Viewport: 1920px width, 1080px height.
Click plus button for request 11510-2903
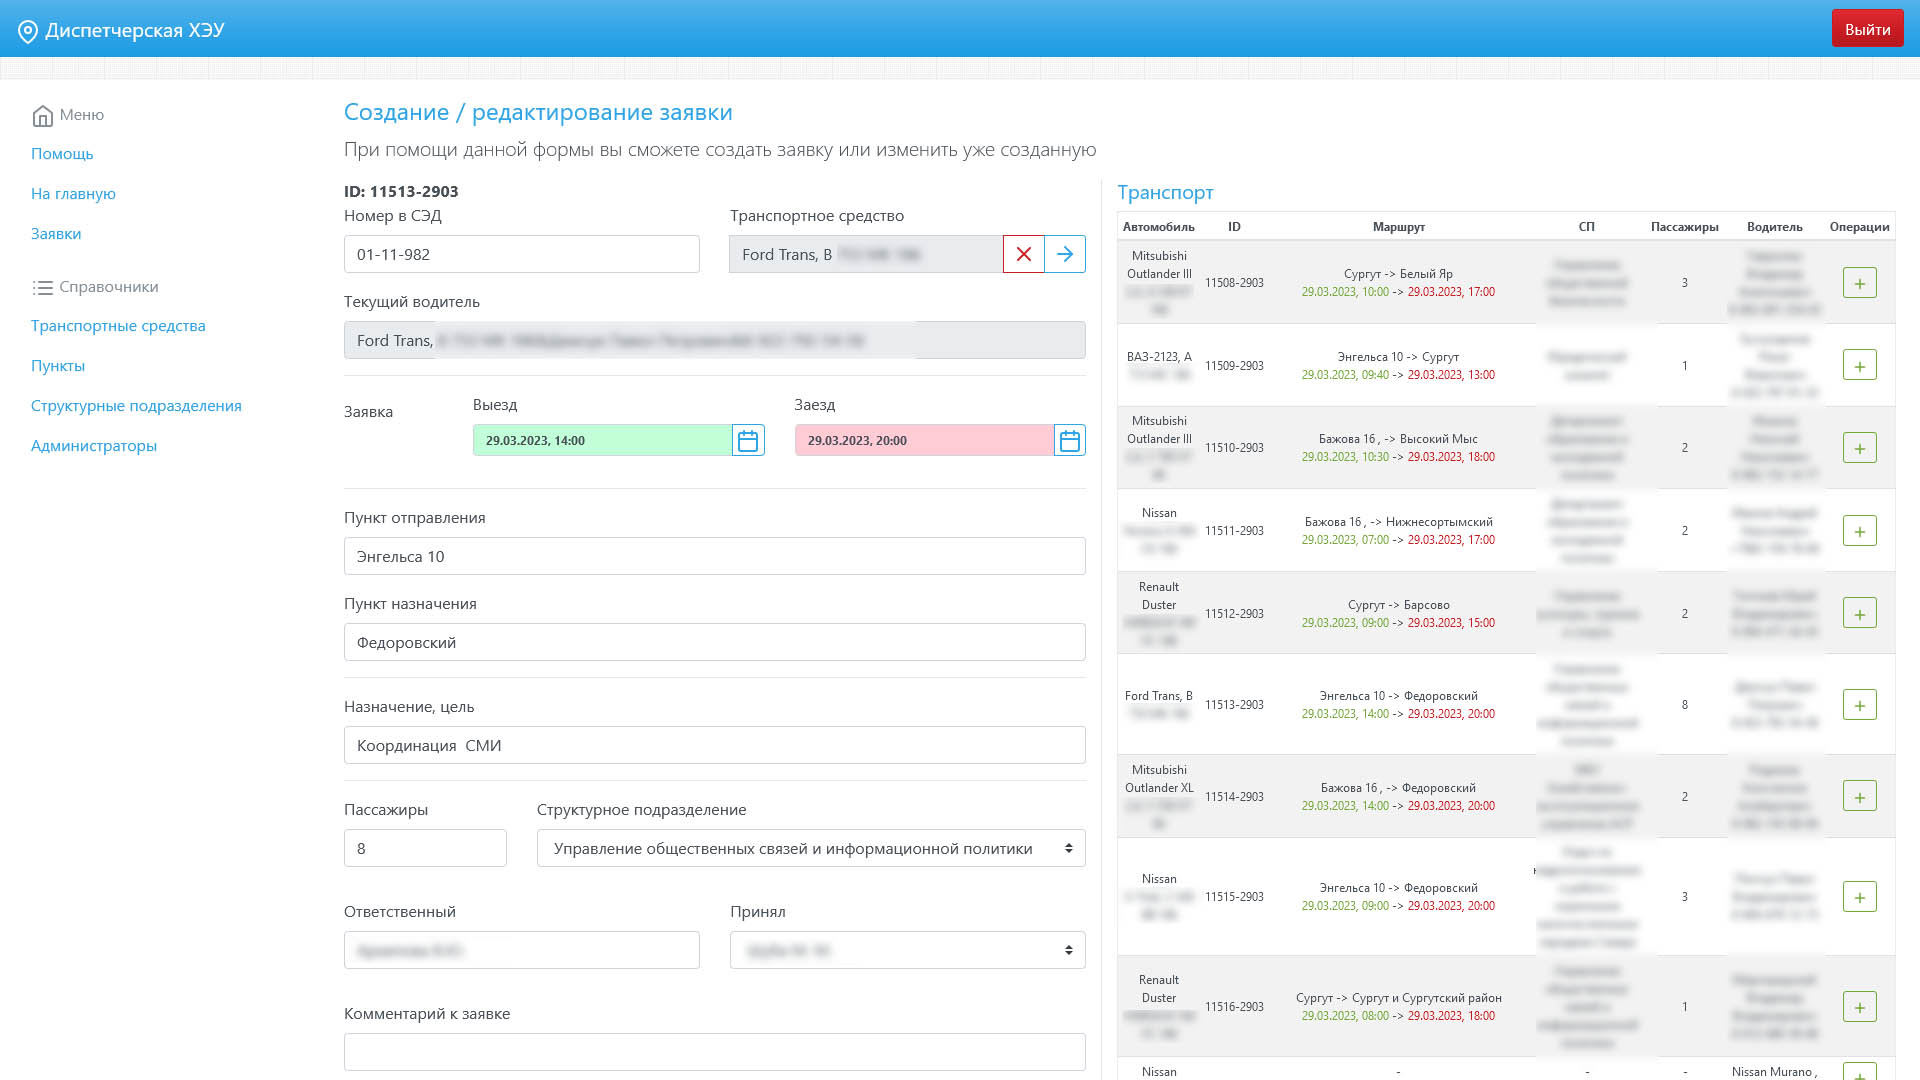(x=1859, y=448)
